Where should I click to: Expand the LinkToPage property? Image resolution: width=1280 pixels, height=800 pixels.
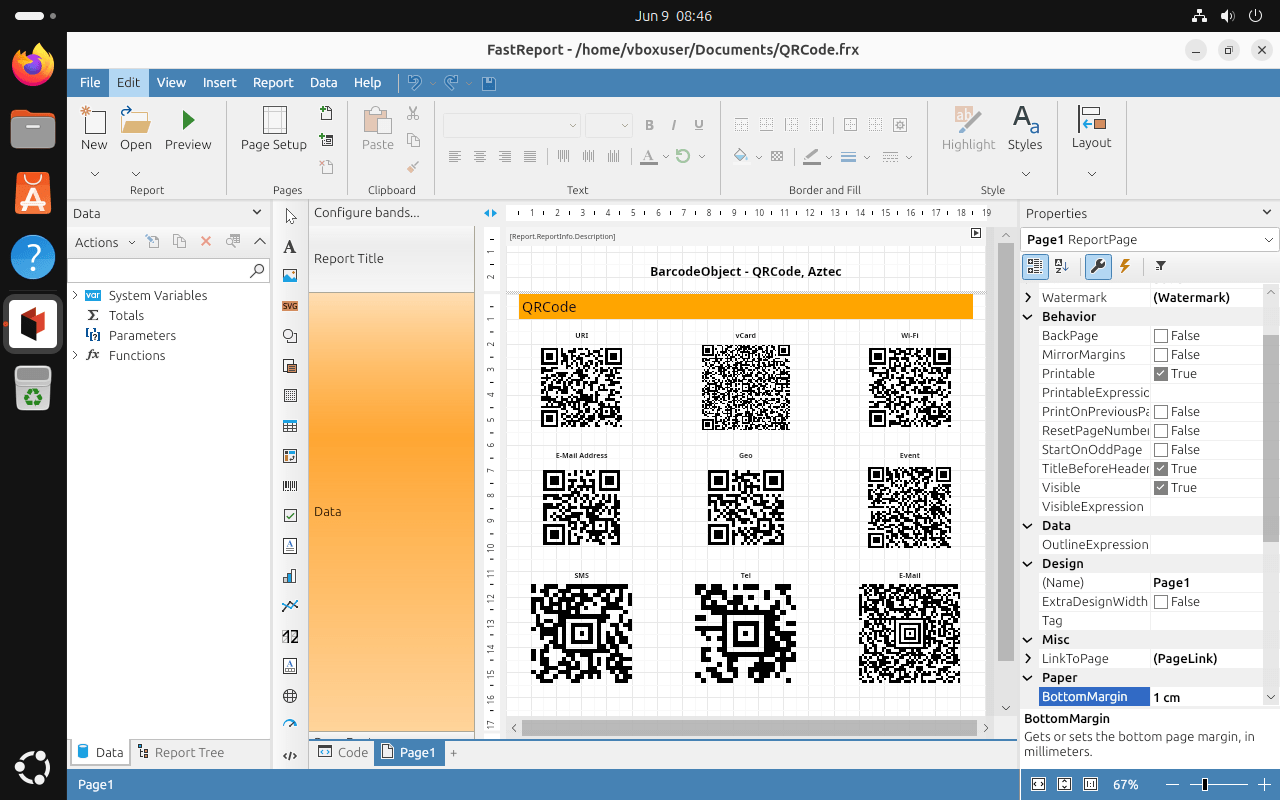1029,659
